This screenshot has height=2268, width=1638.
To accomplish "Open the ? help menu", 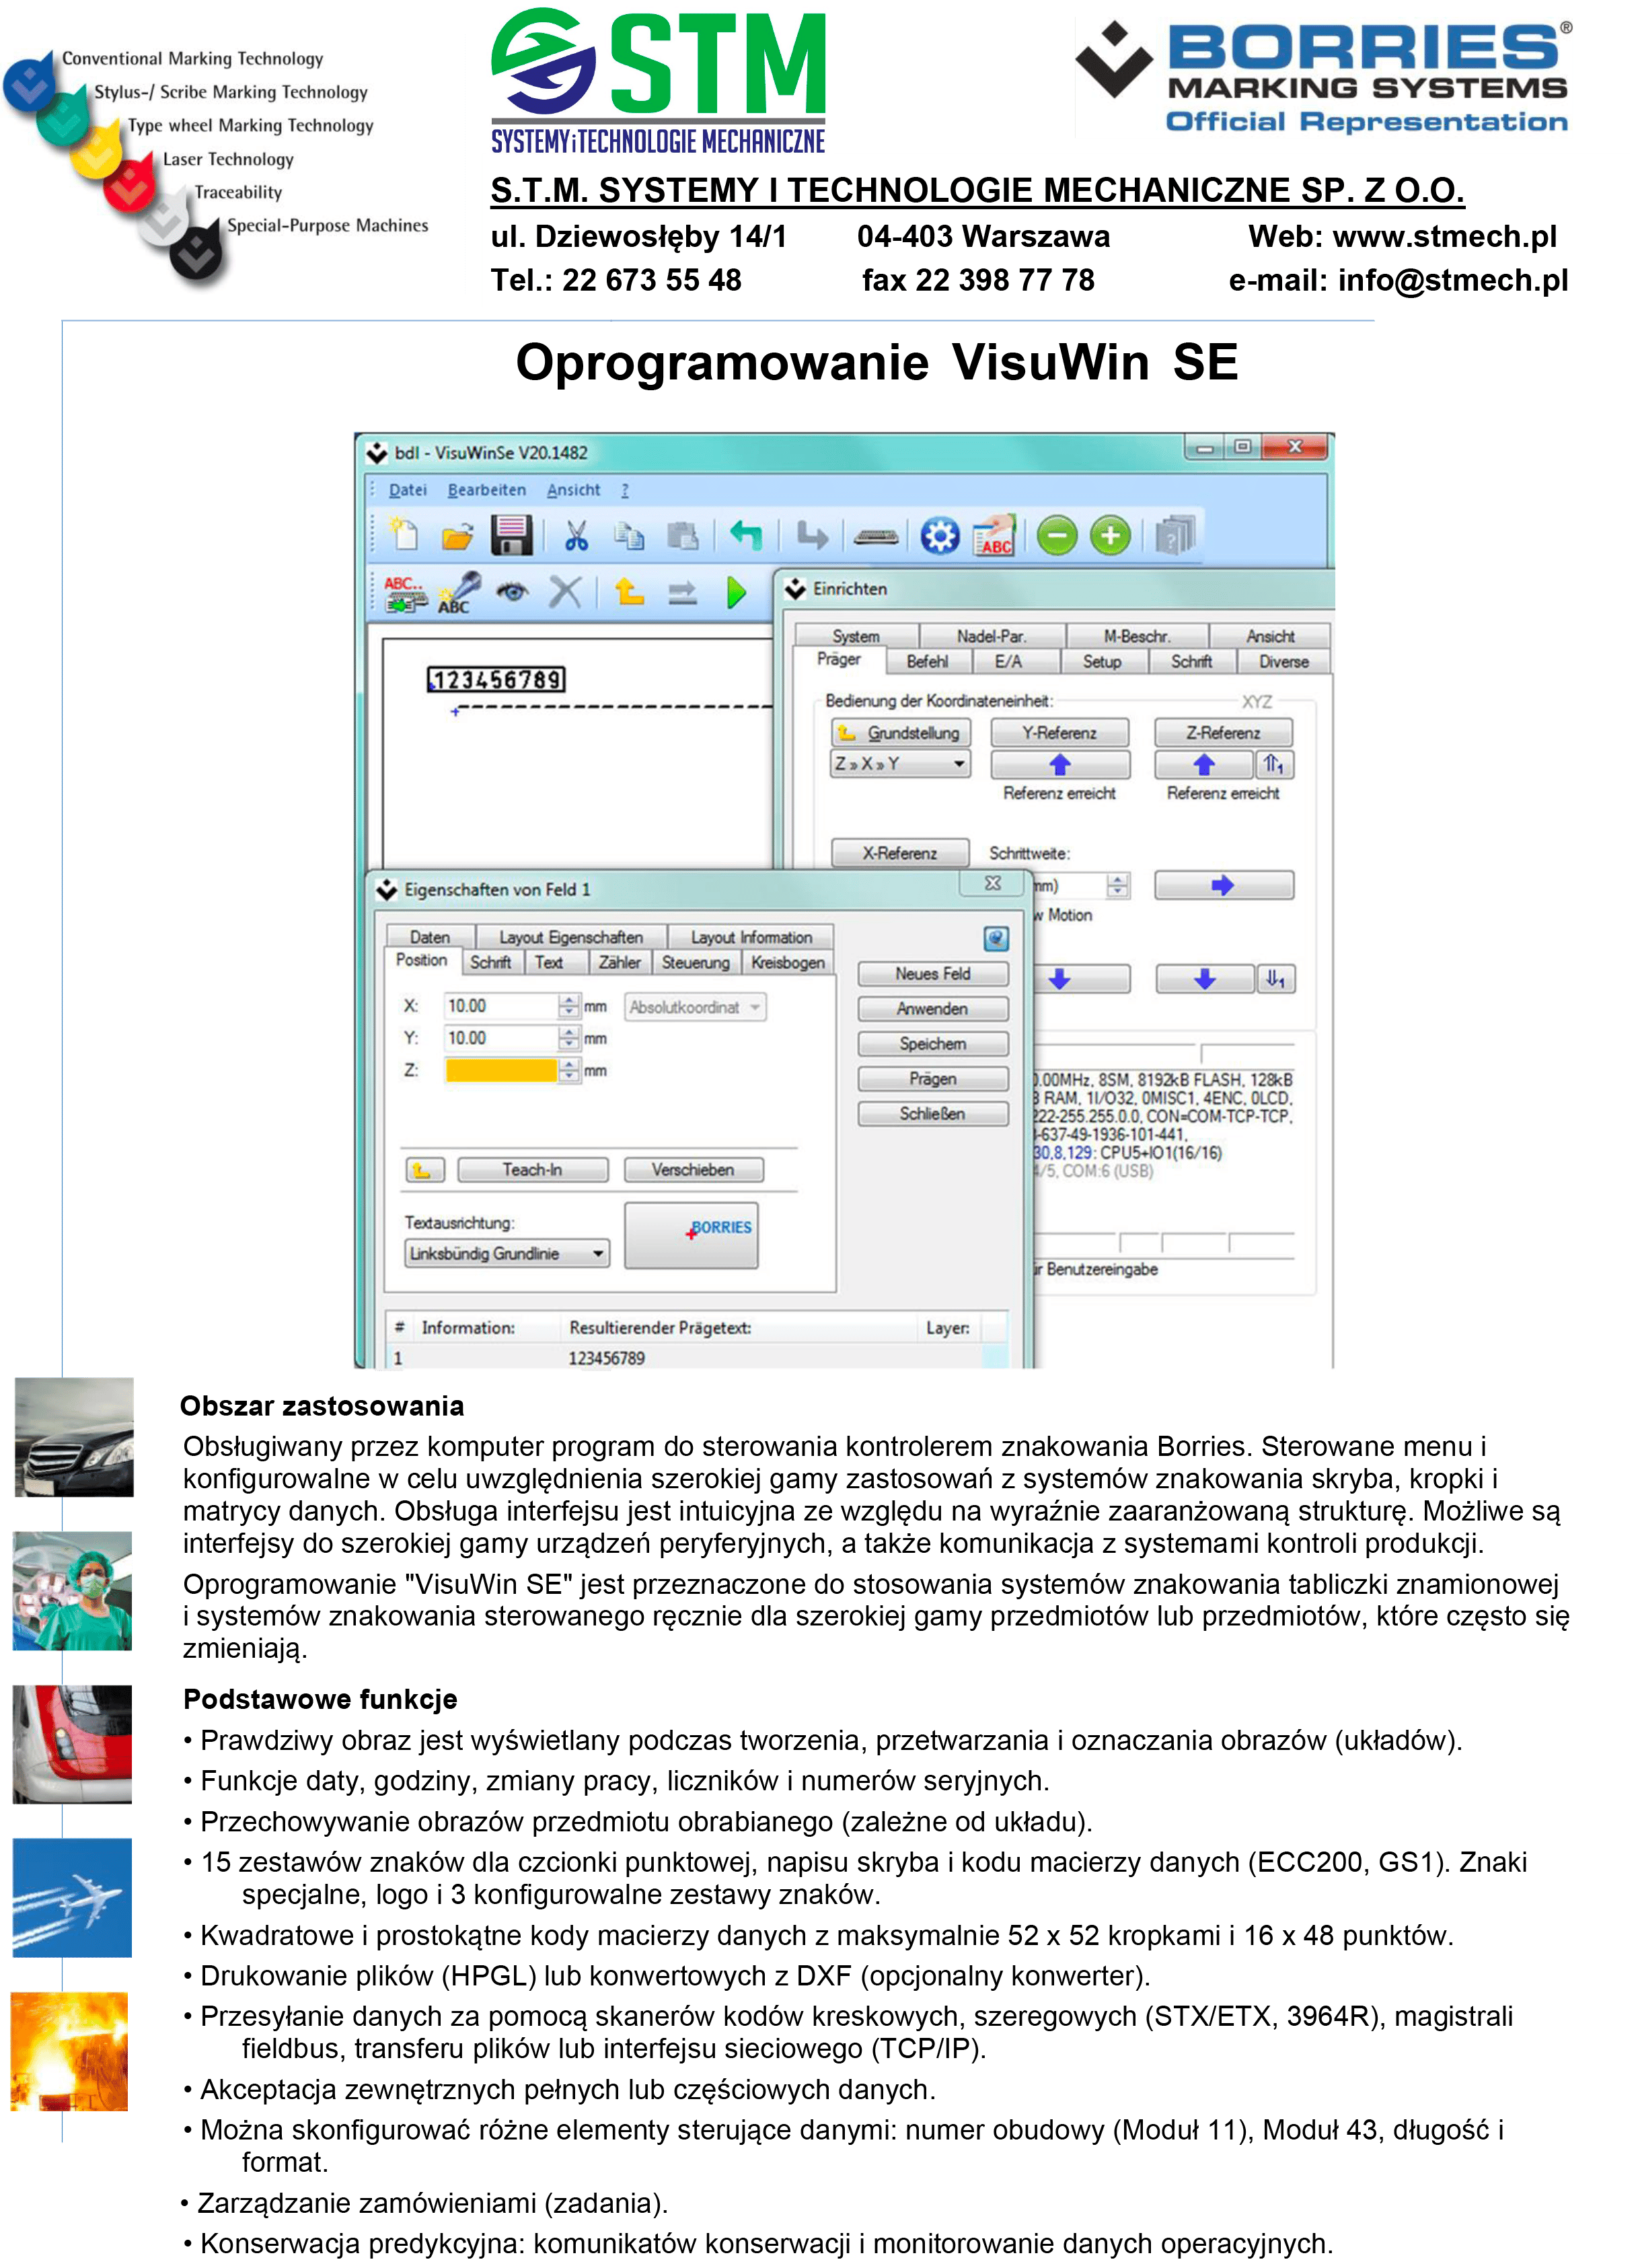I will tap(625, 490).
